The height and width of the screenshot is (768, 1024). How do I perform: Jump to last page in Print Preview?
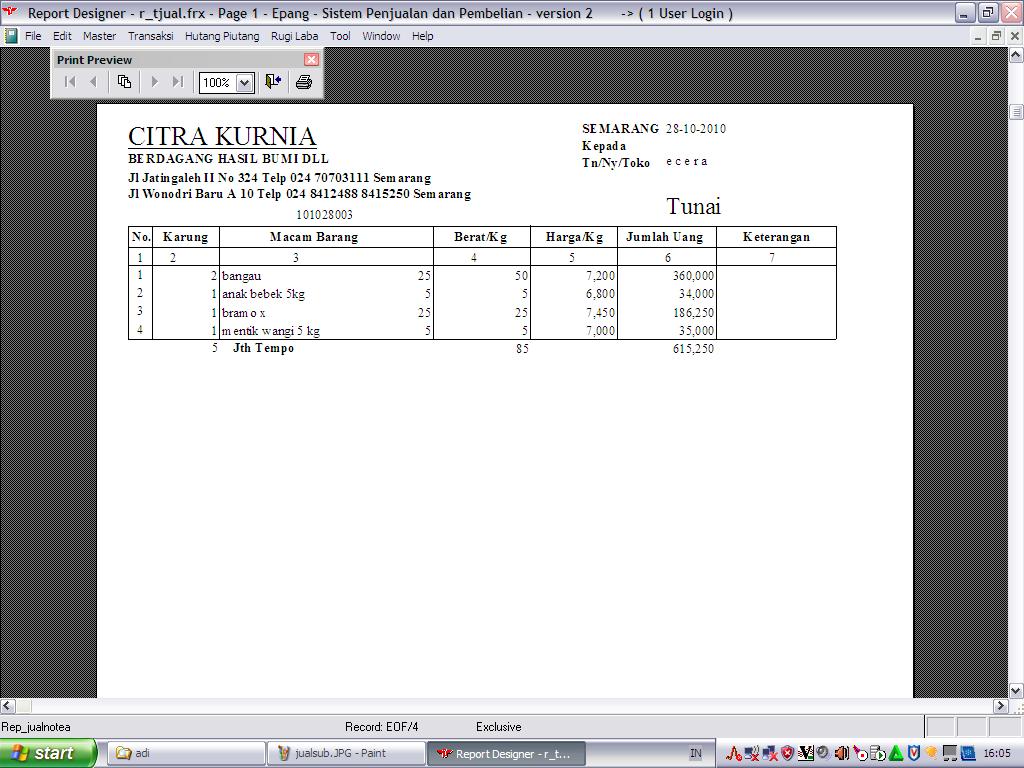coord(178,82)
